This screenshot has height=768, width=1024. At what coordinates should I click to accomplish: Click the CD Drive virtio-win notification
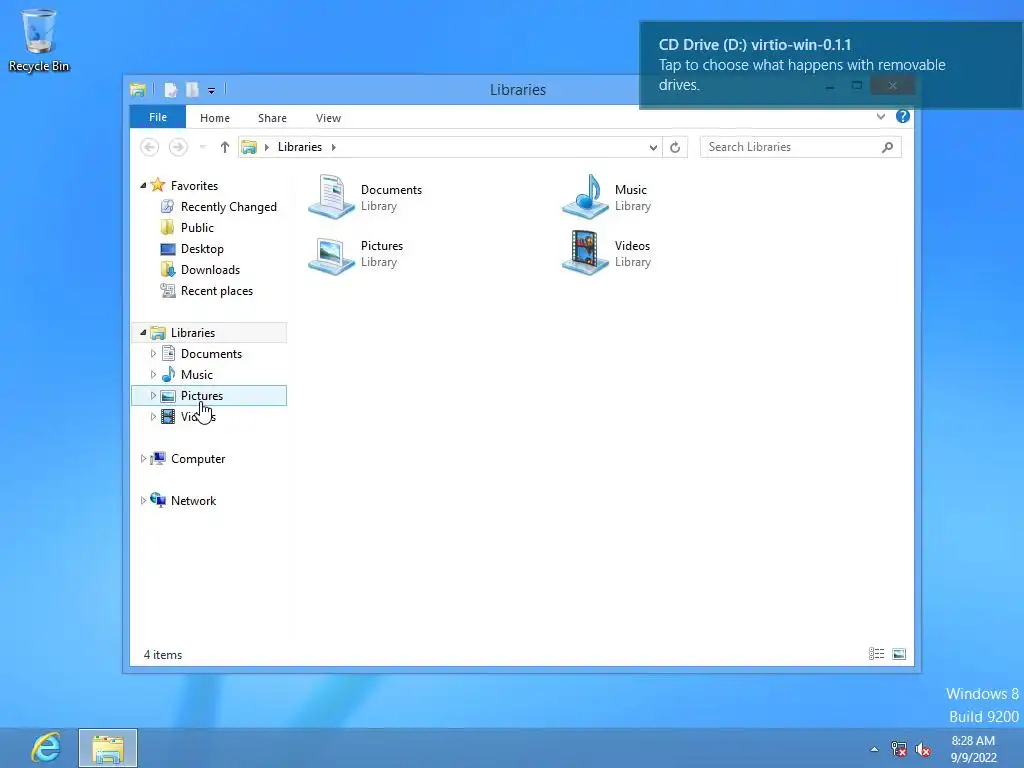point(831,65)
